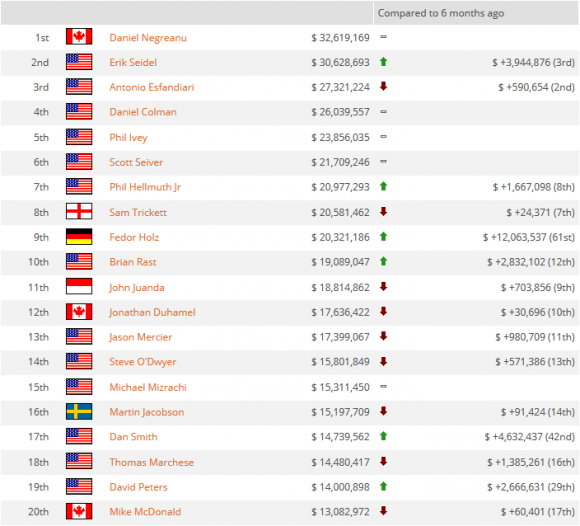Viewport: 580px width, 526px height.
Task: Click the Indonesian flag next to John Juanda
Action: pyautogui.click(x=79, y=287)
